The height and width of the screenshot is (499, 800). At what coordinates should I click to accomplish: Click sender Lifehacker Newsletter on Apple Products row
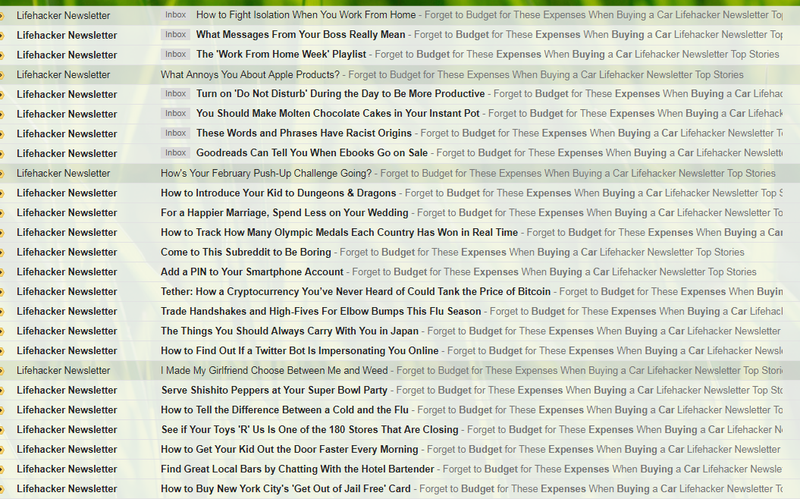(x=63, y=74)
